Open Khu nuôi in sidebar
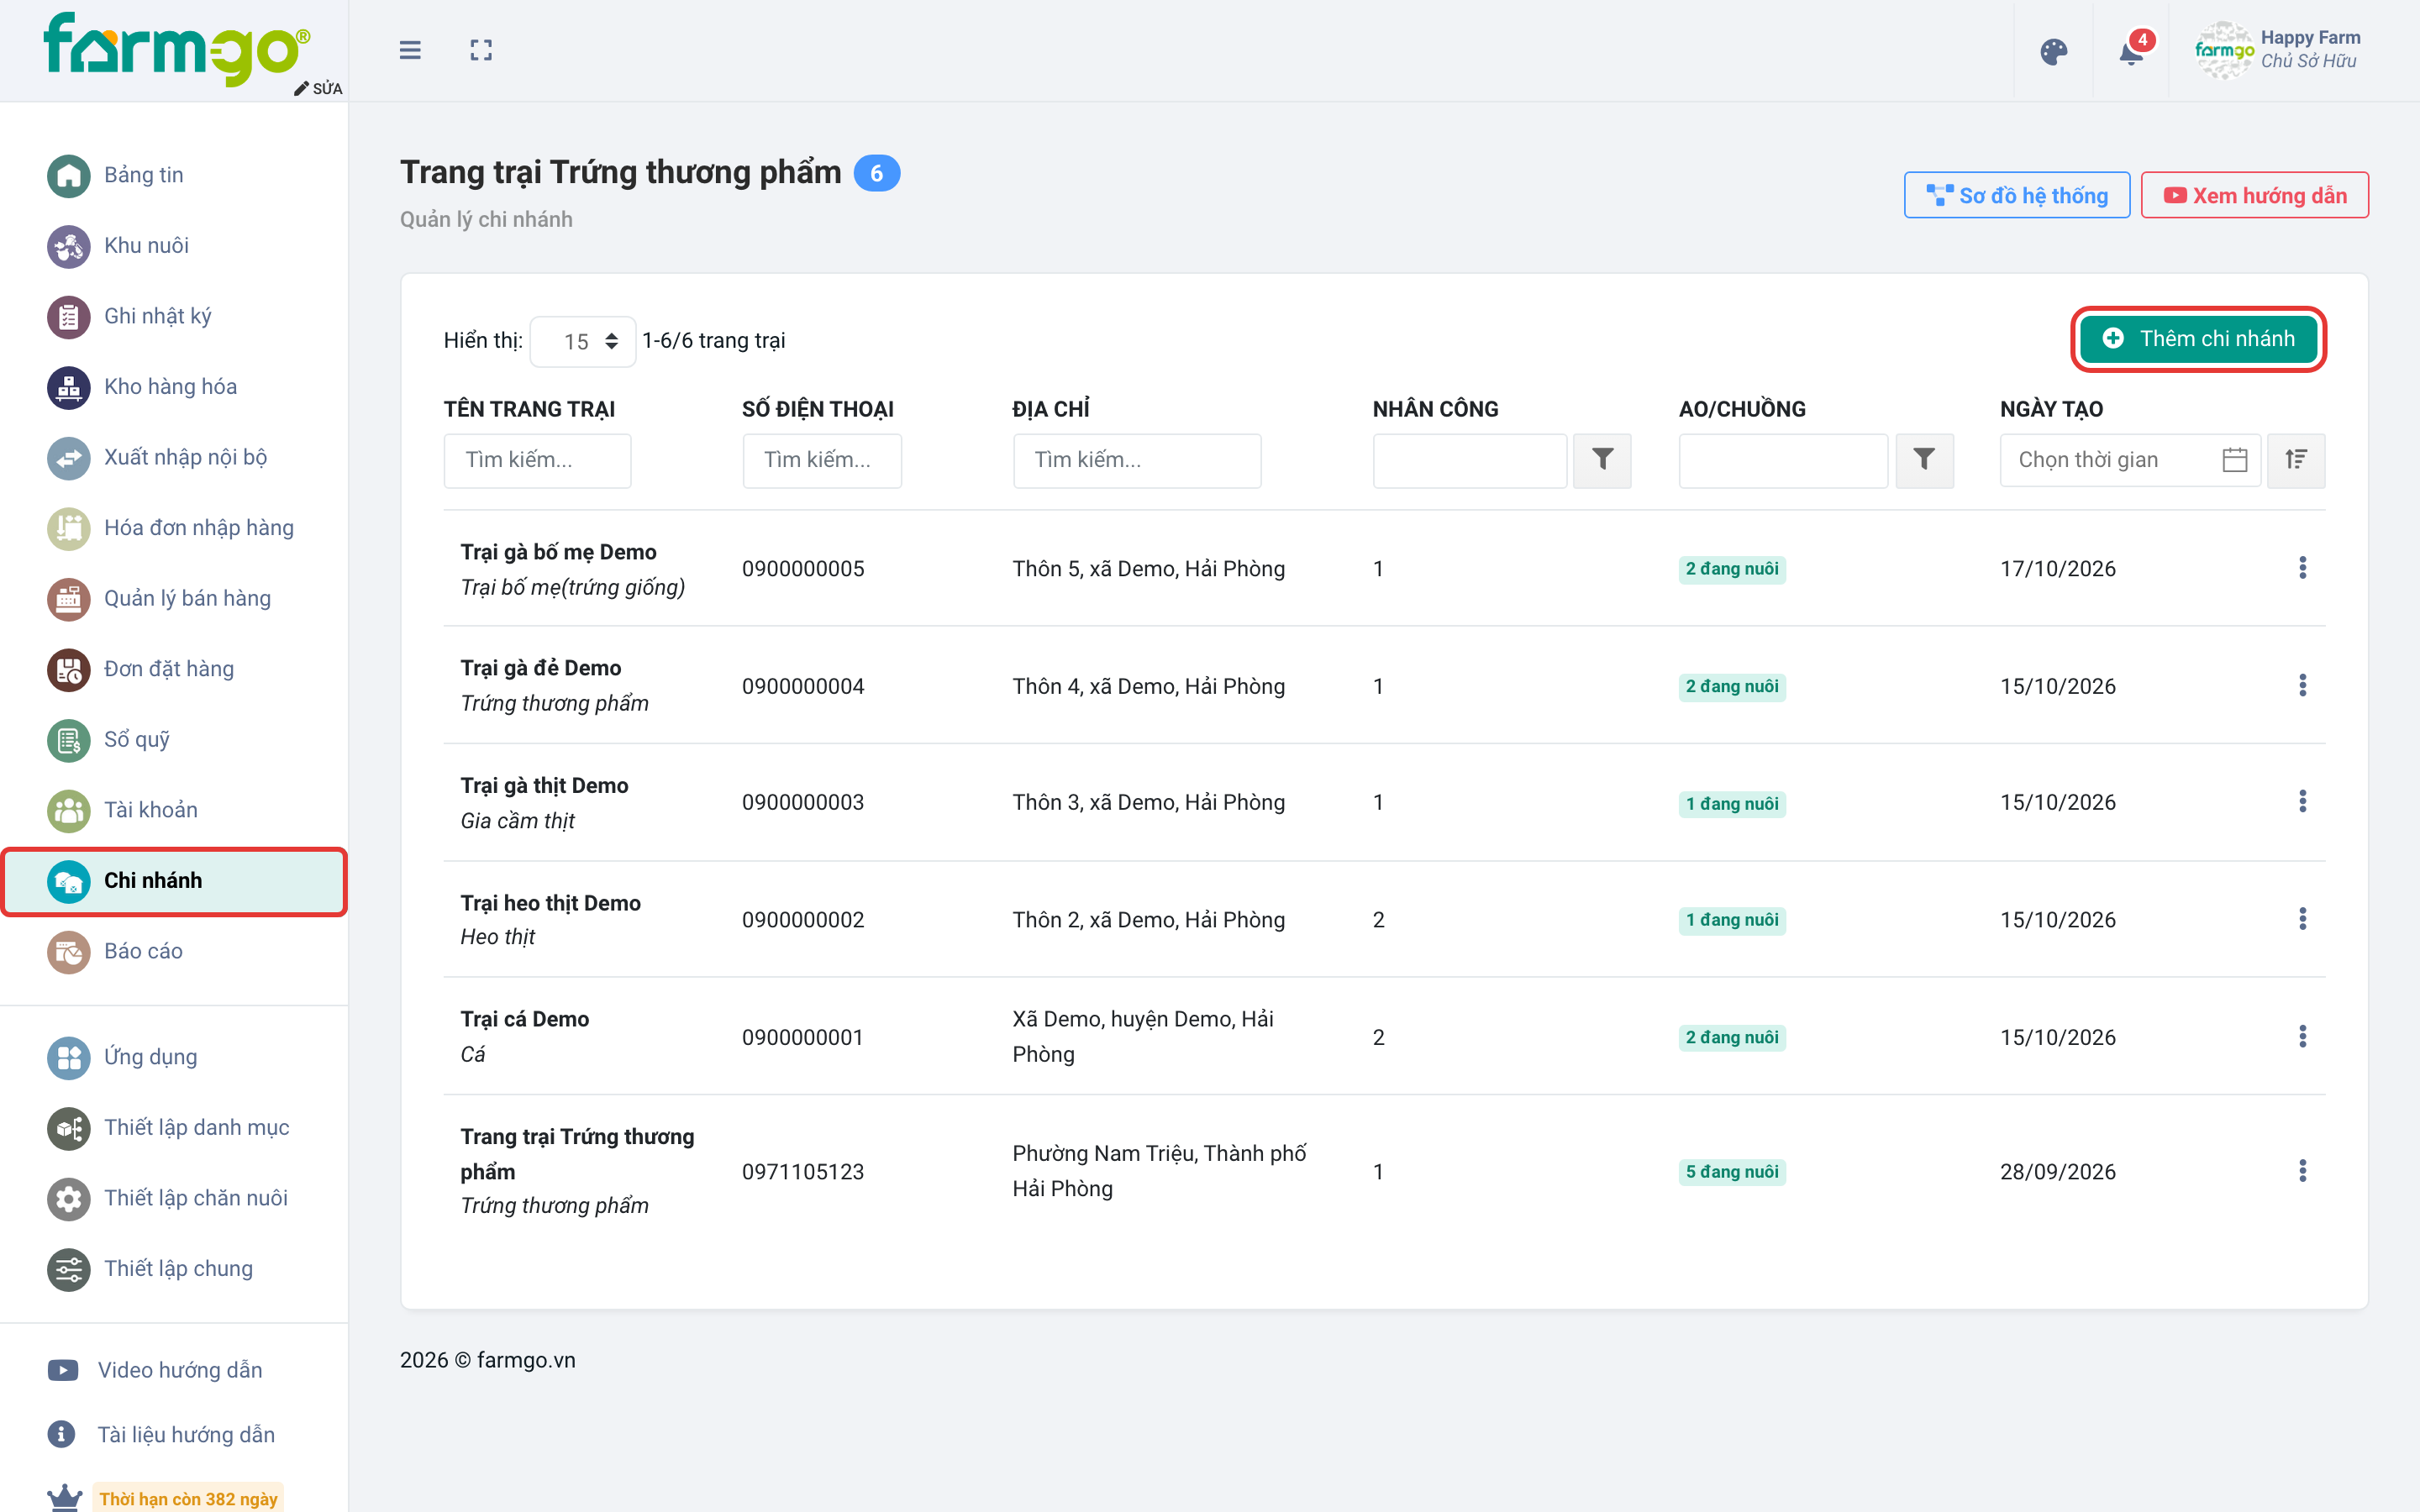2420x1512 pixels. click(147, 246)
